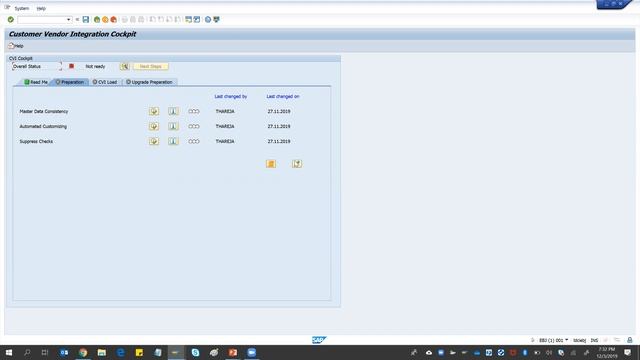Click the Master Data Consistency label
This screenshot has height=360, width=640.
tap(44, 111)
